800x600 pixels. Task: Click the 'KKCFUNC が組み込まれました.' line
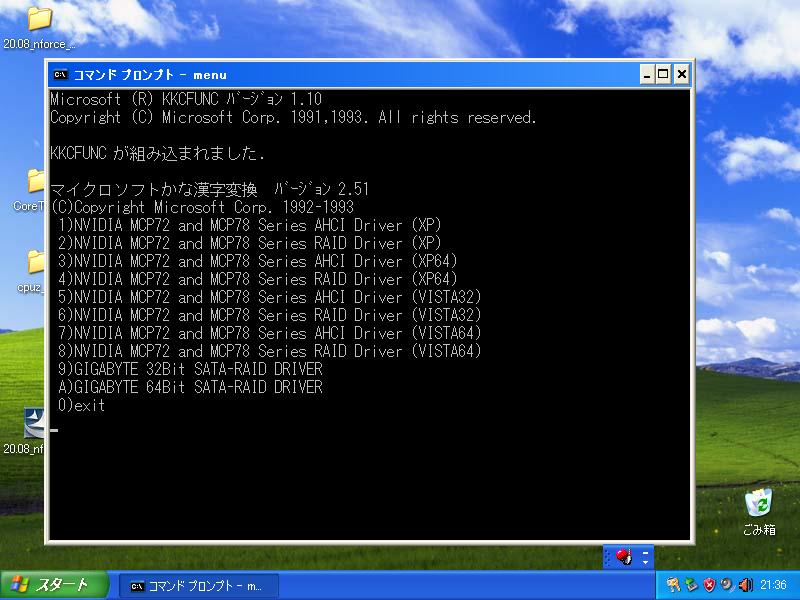158,153
